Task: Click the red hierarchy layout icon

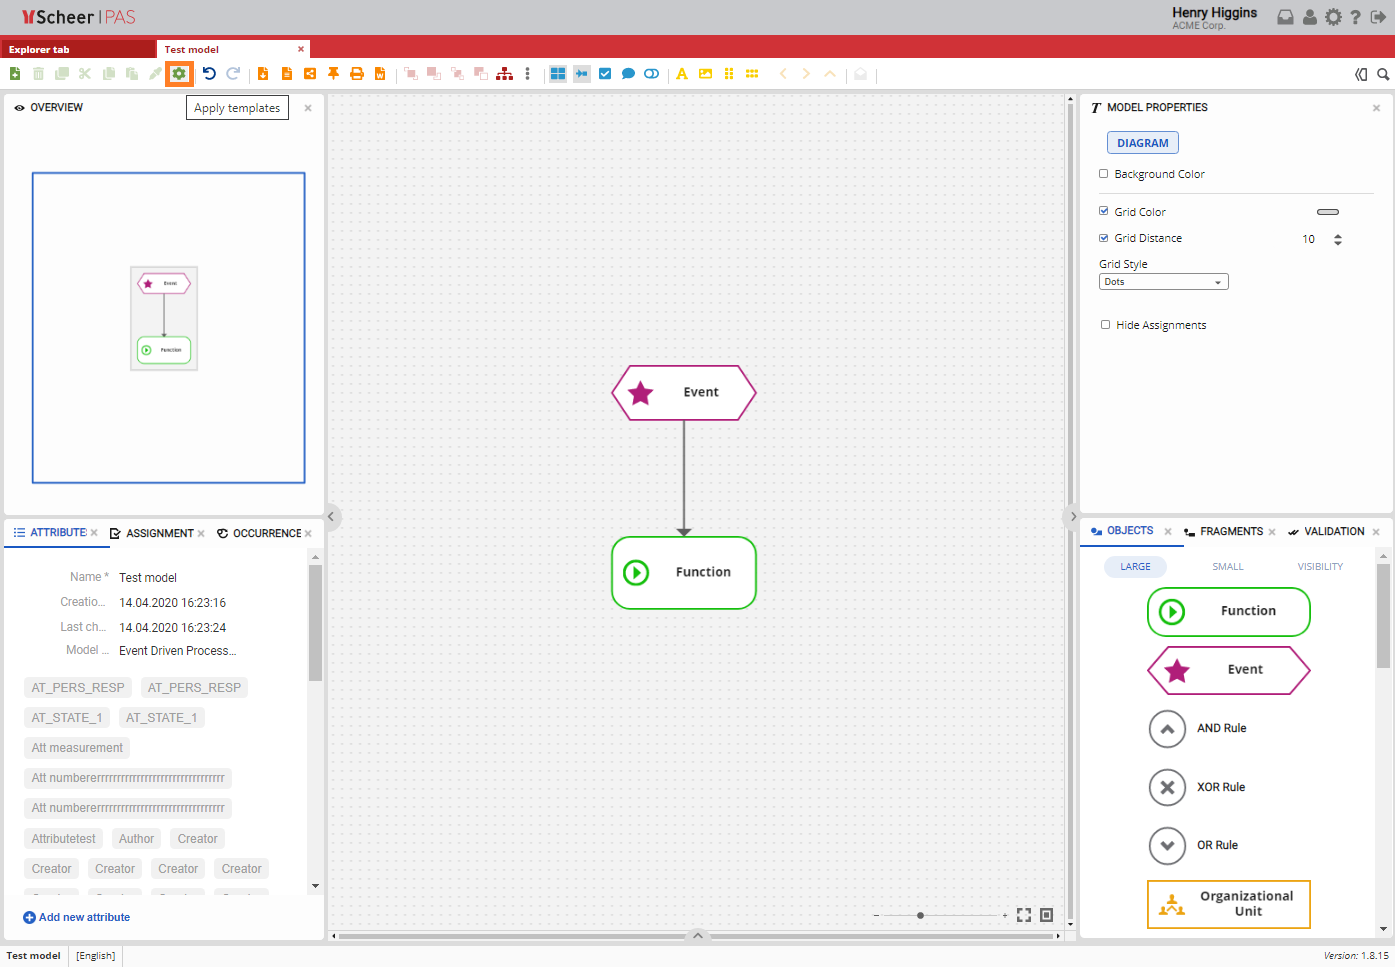Action: pyautogui.click(x=505, y=74)
